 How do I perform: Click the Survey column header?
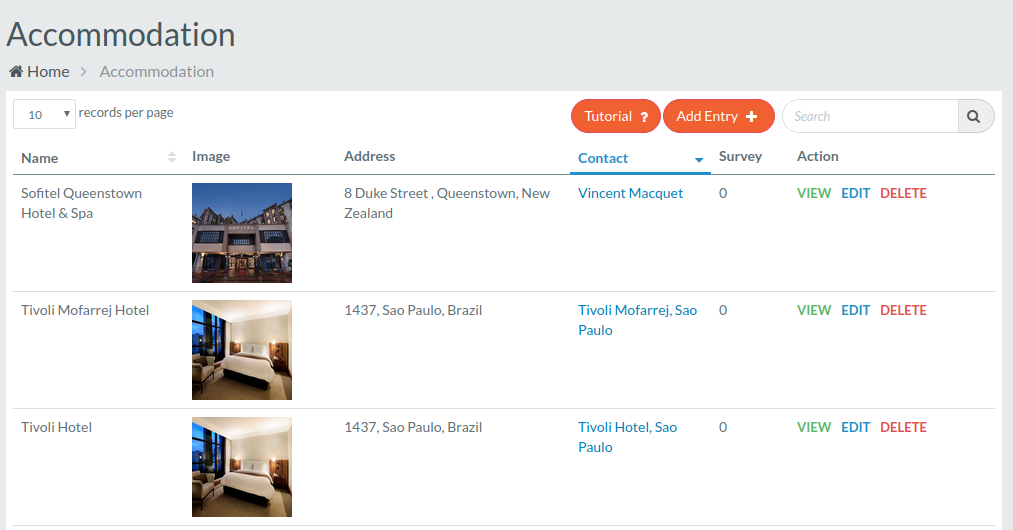[x=740, y=156]
